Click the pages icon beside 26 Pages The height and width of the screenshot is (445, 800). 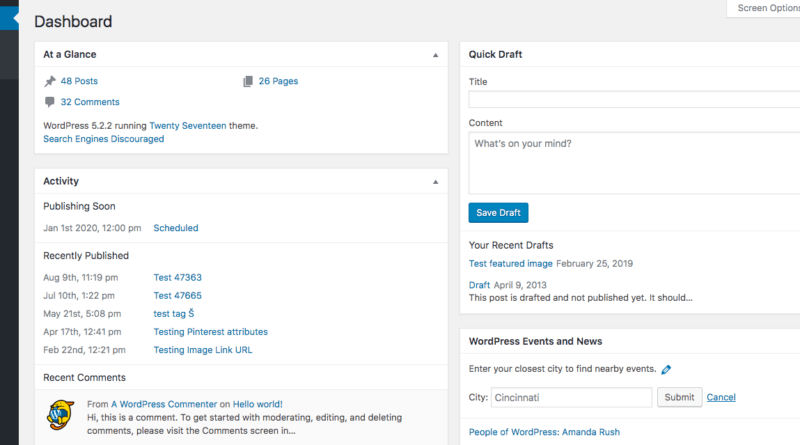coord(248,81)
